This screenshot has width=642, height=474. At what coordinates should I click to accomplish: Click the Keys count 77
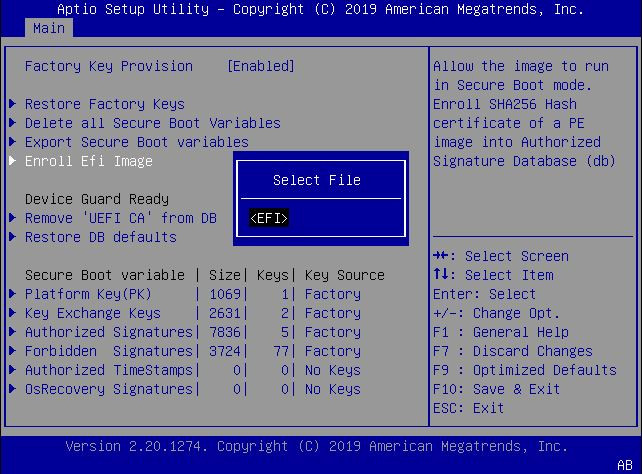[281, 351]
